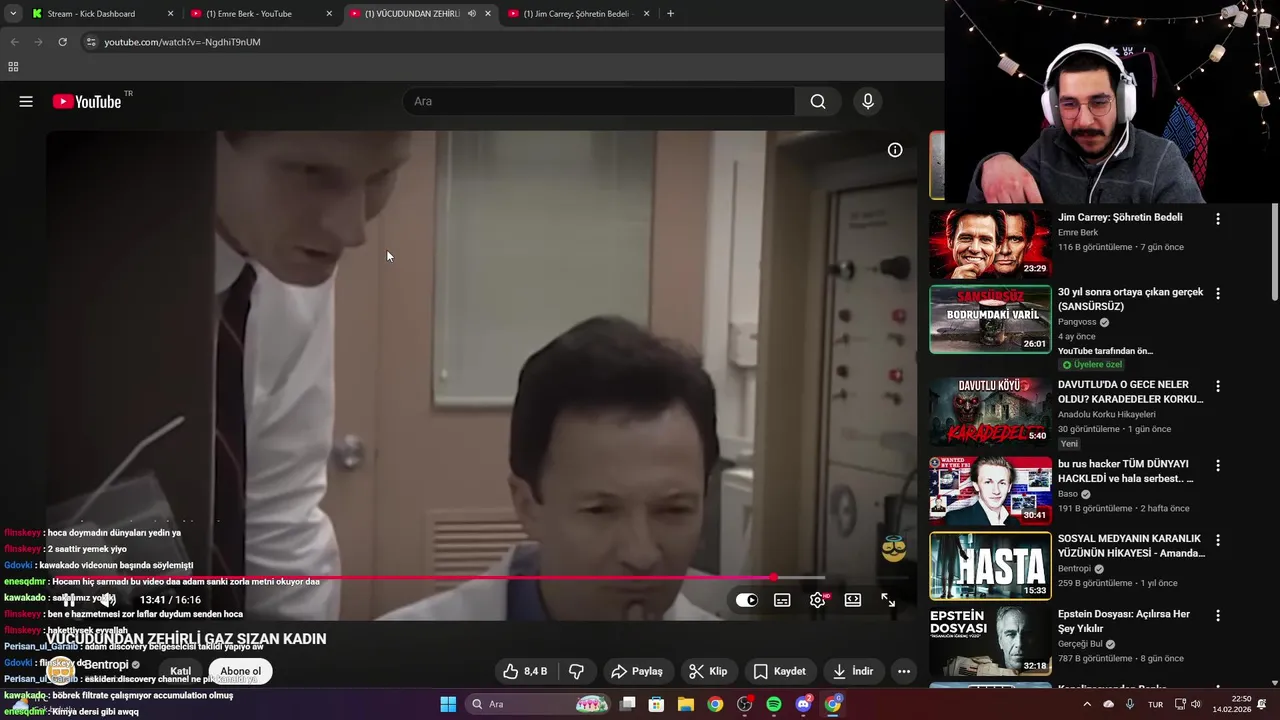Open the YouTube hamburger guide menu
The width and height of the screenshot is (1280, 720).
click(x=26, y=101)
